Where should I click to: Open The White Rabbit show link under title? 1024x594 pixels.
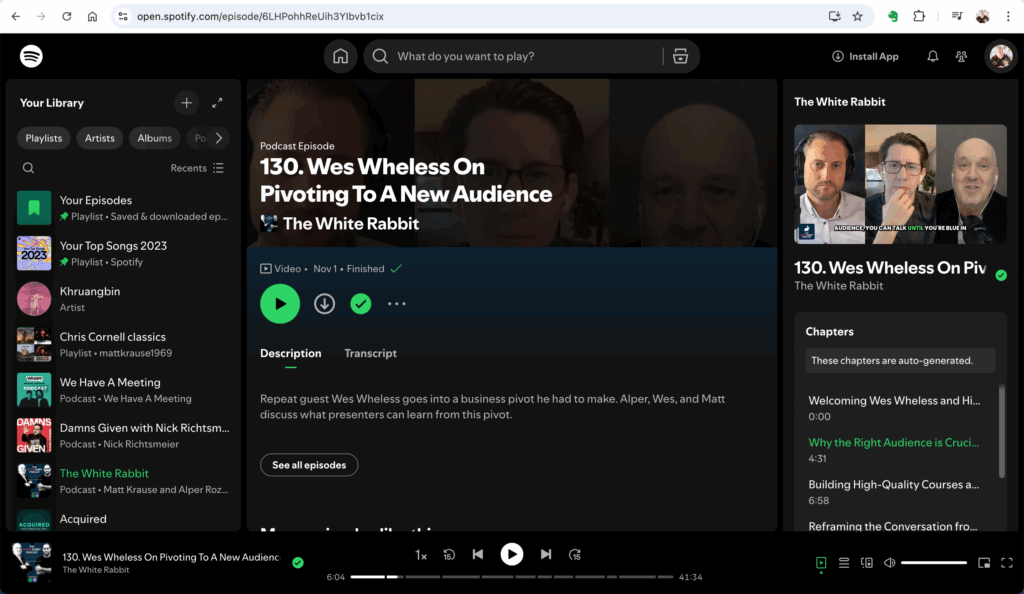(350, 224)
